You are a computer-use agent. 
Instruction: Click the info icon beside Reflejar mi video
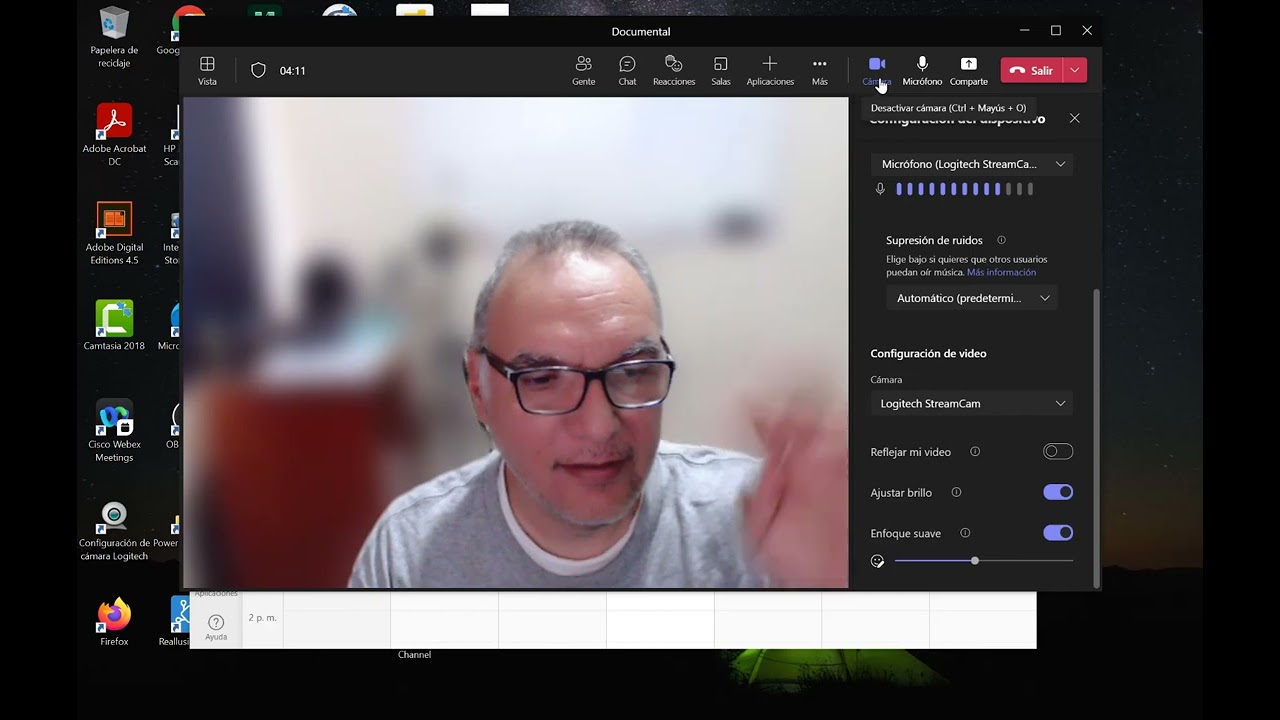click(975, 452)
